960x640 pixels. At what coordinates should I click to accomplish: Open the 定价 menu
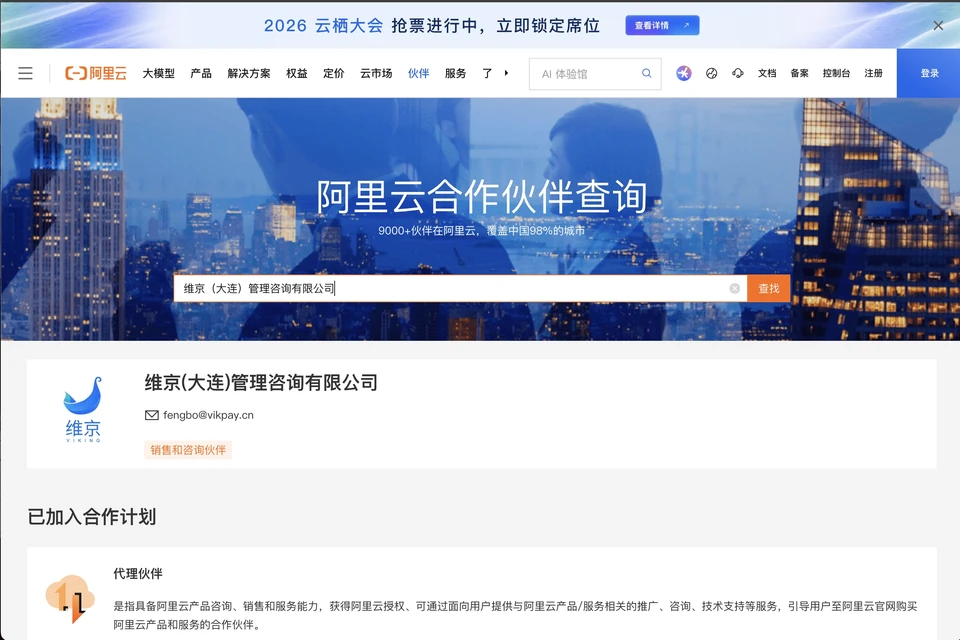pyautogui.click(x=334, y=73)
